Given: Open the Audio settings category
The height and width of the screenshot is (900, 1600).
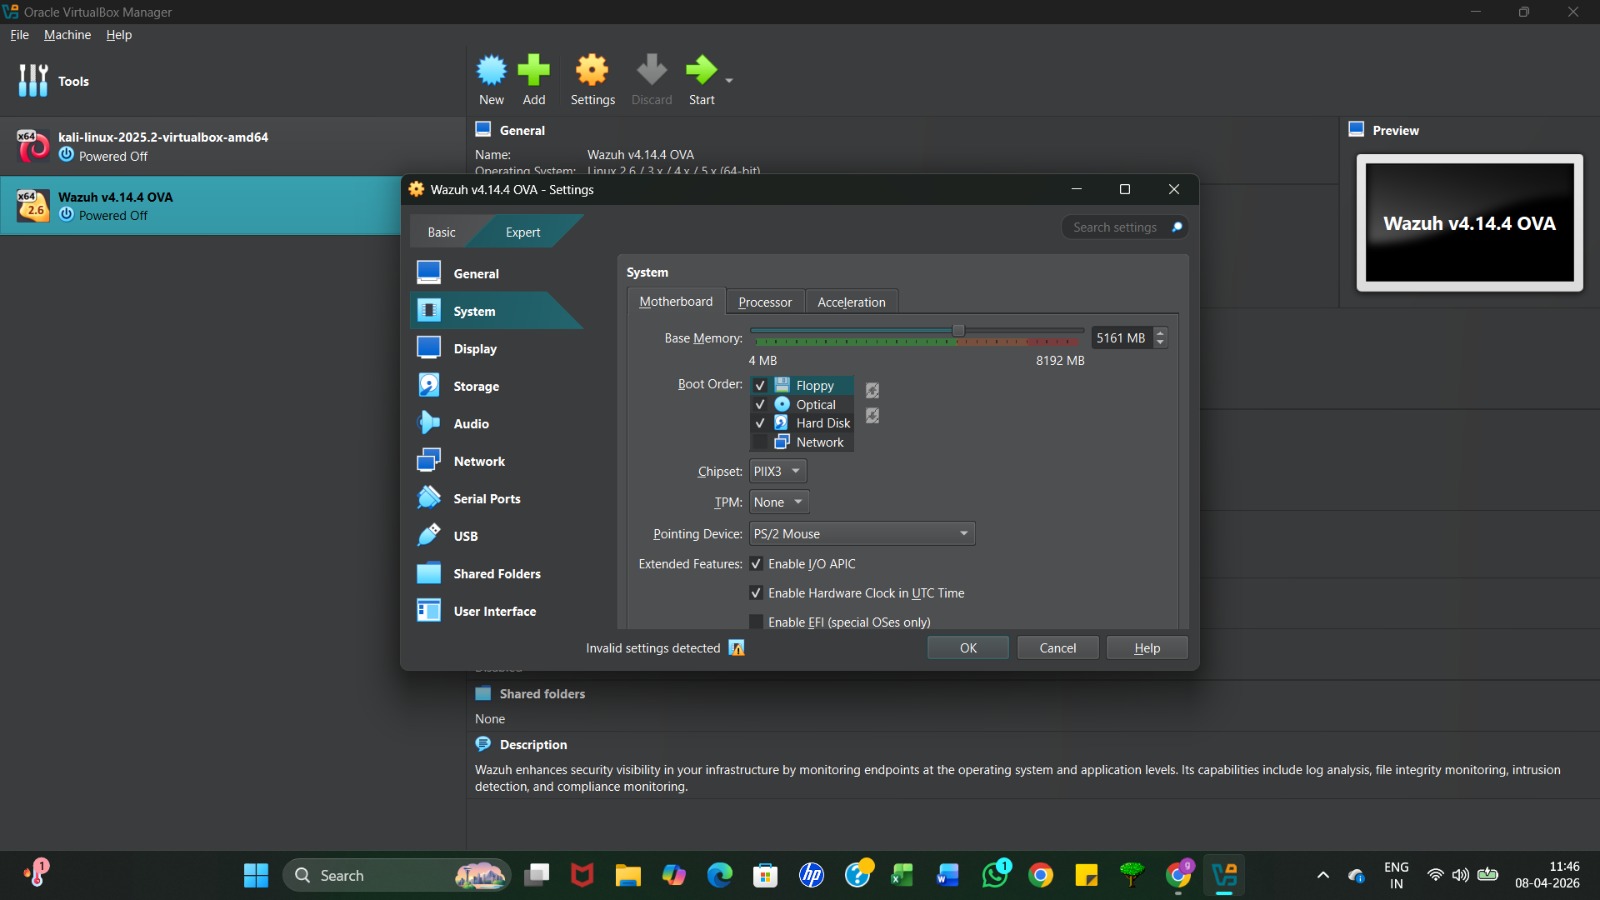Looking at the screenshot, I should pyautogui.click(x=496, y=423).
